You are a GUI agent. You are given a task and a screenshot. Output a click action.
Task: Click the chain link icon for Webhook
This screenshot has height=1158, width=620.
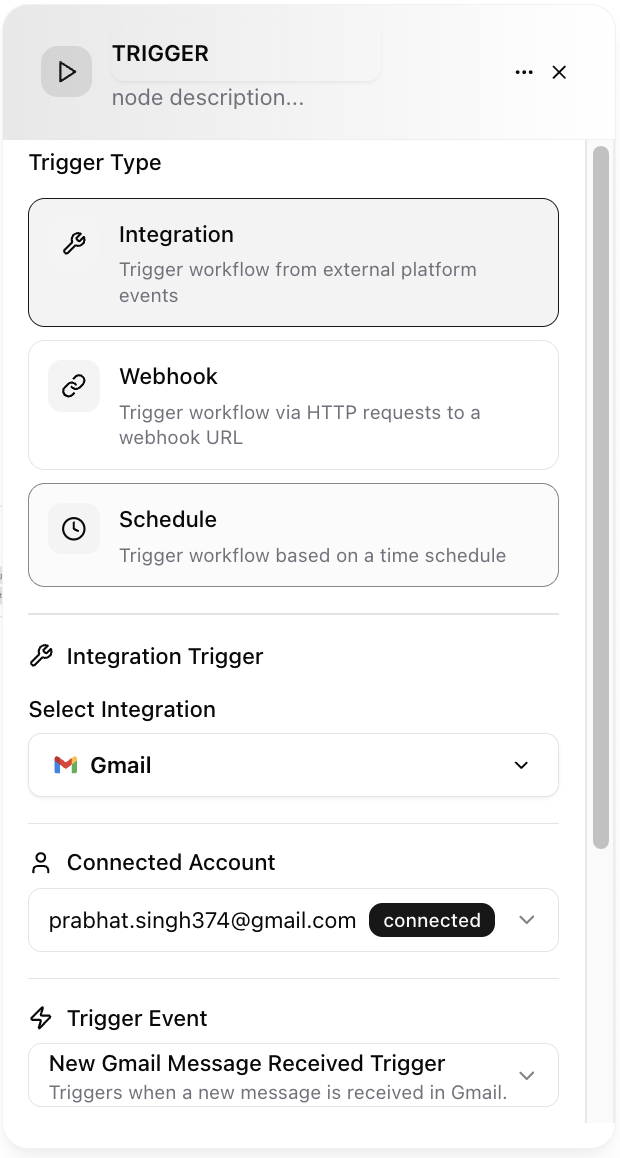coord(73,385)
